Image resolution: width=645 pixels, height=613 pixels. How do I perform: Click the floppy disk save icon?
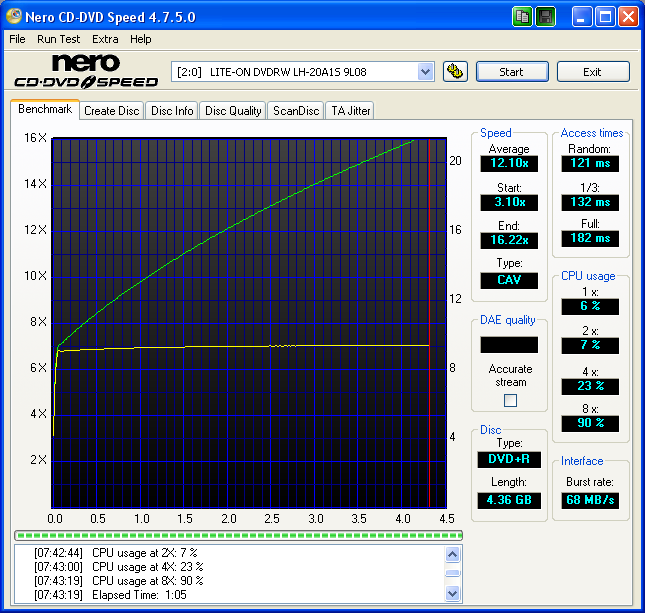click(x=545, y=17)
